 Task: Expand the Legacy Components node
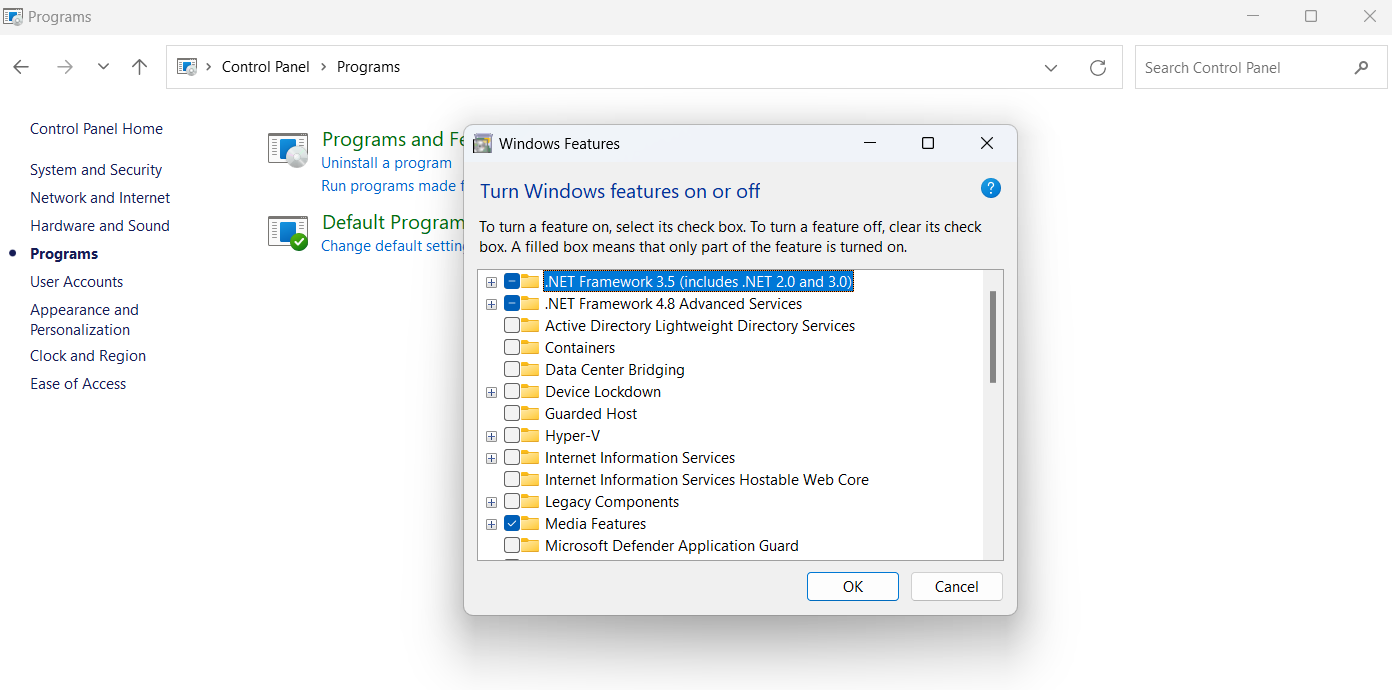point(491,502)
